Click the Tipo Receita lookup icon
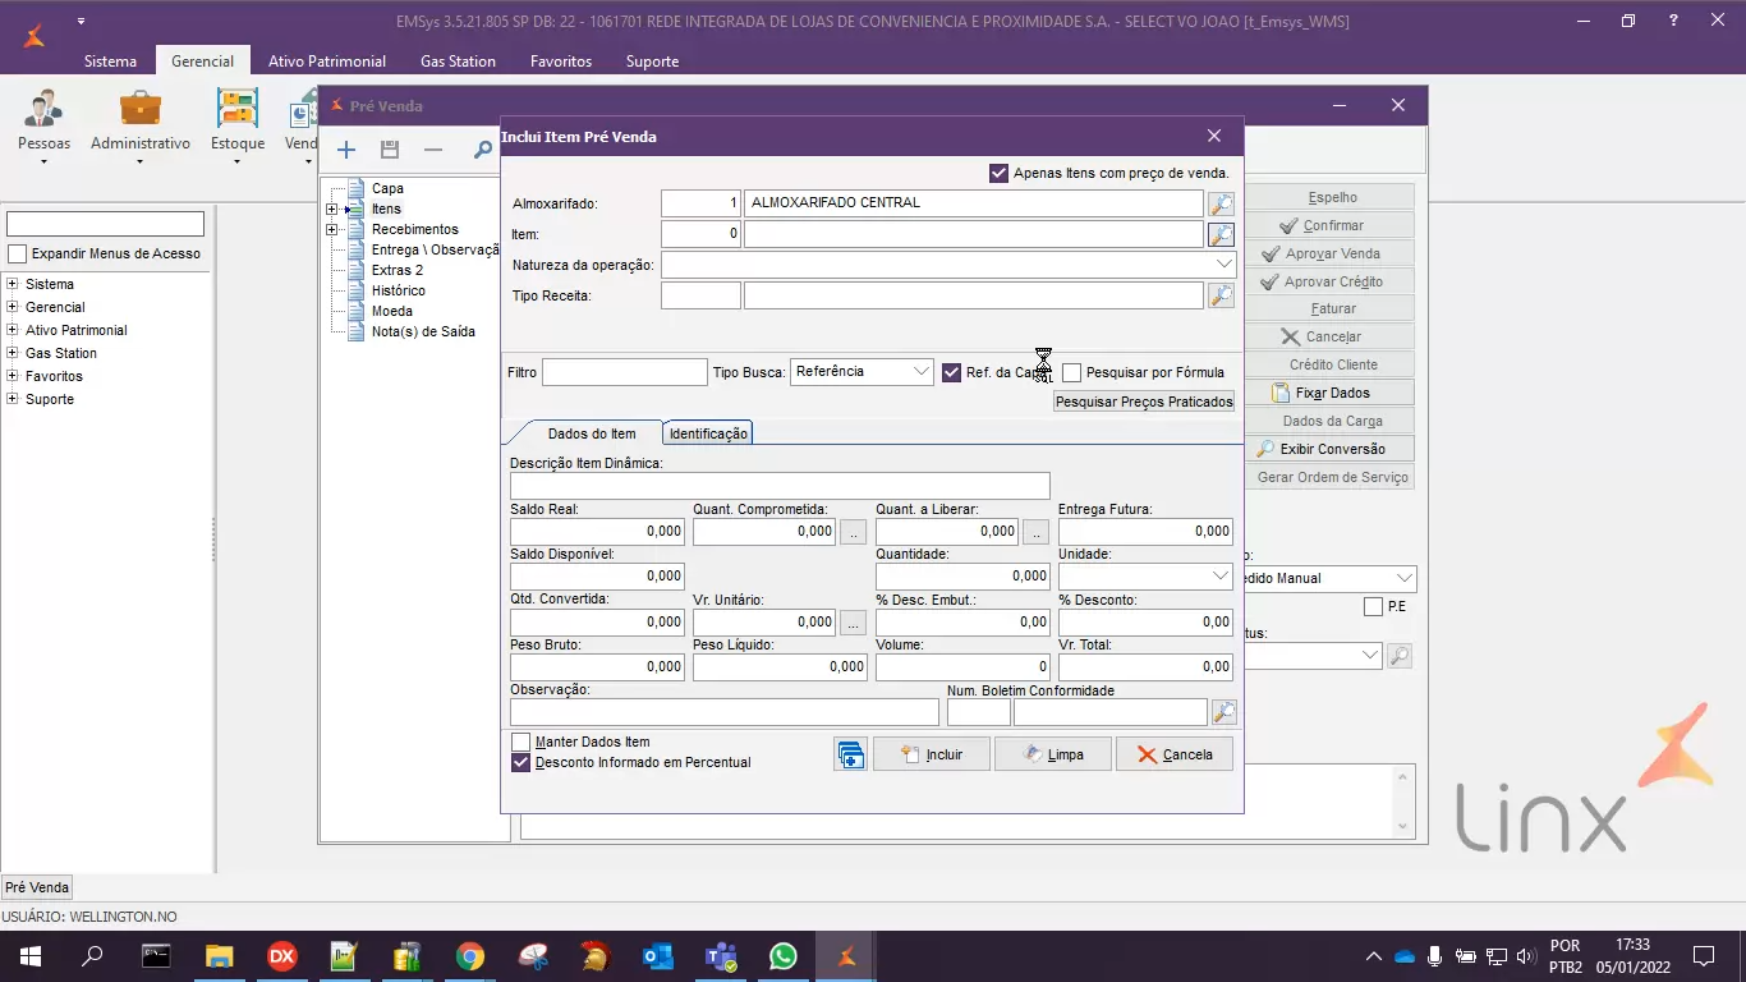Image resolution: width=1746 pixels, height=982 pixels. pyautogui.click(x=1221, y=296)
